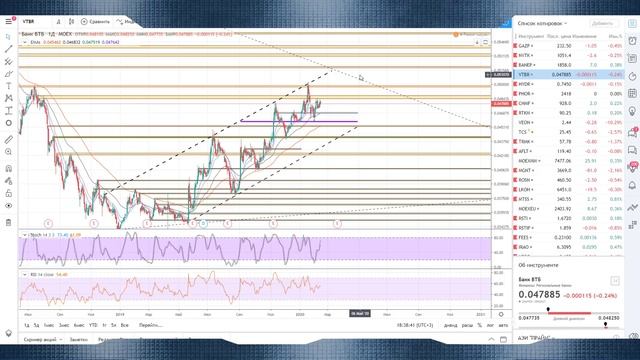Viewport: 640px width, 360px height.
Task: Select the BANEP watchlist row
Action: (568, 65)
